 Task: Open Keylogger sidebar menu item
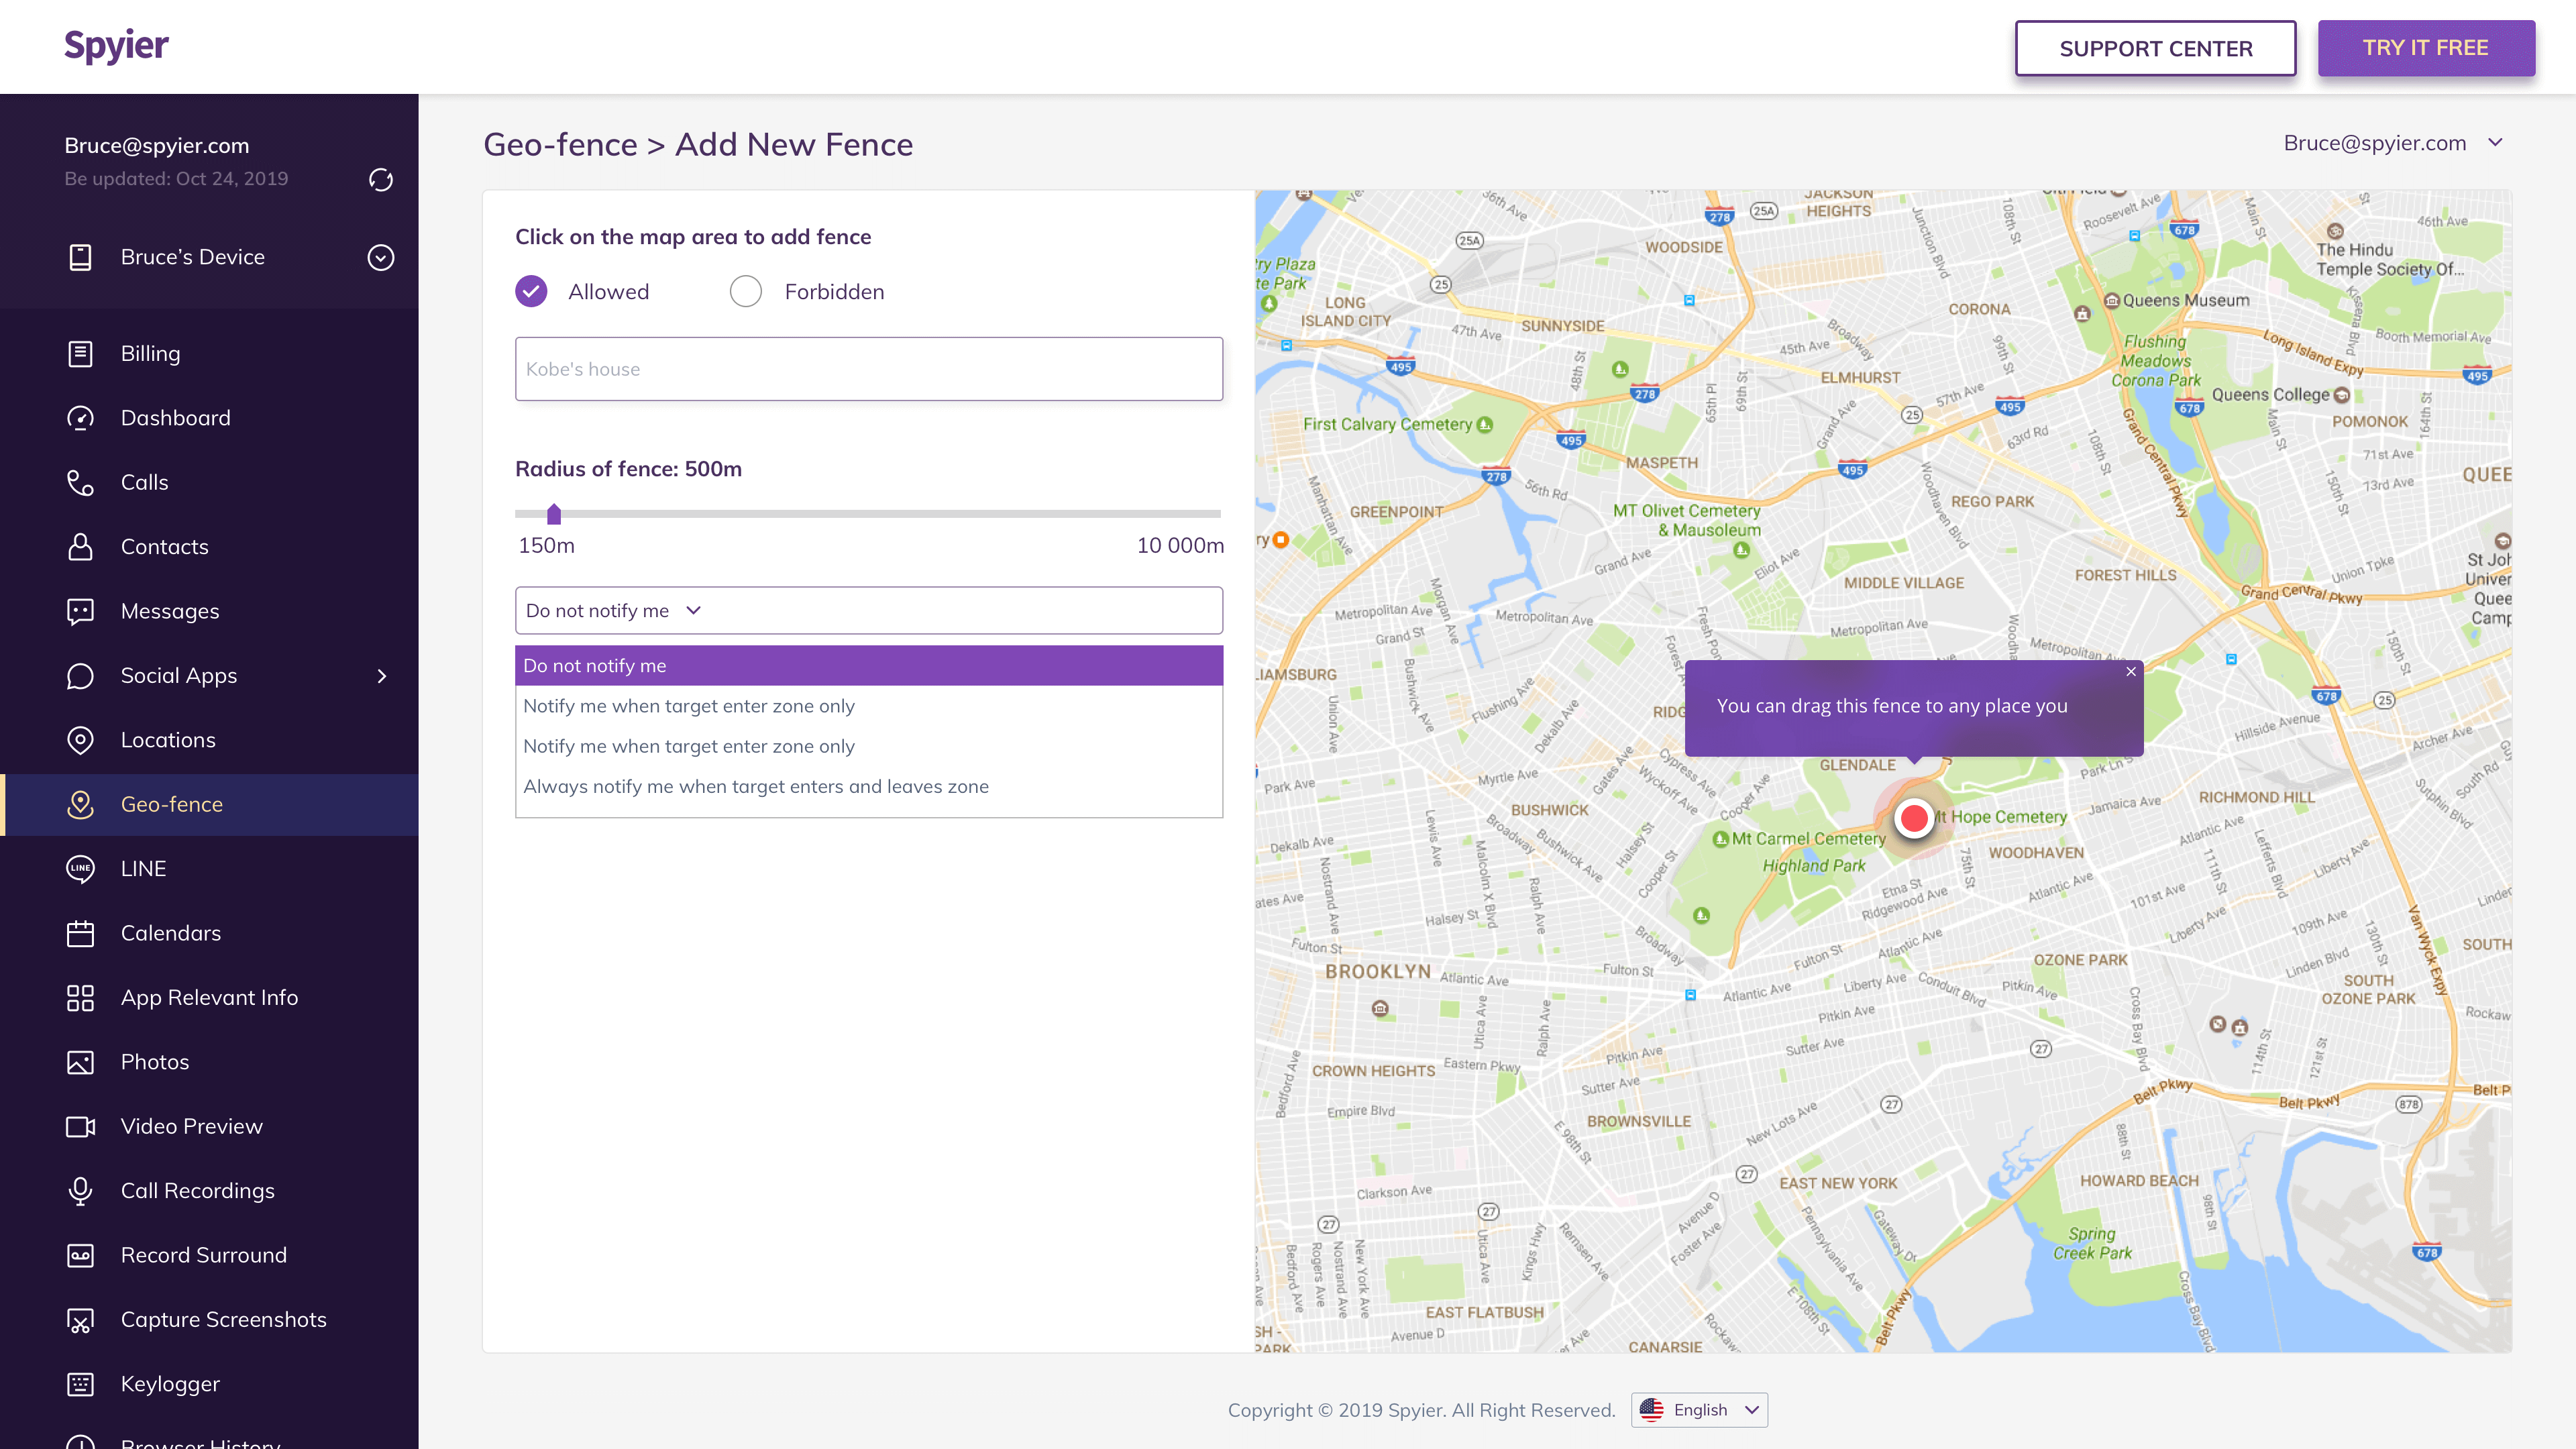pyautogui.click(x=209, y=1384)
